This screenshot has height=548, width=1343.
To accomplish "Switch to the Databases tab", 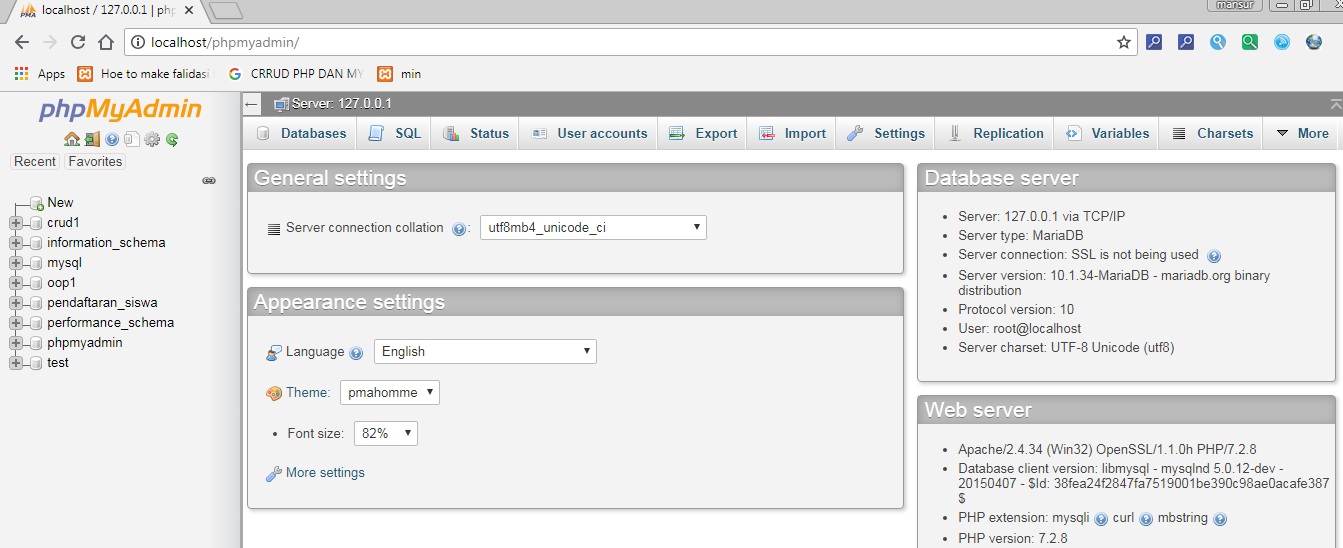I will 300,133.
